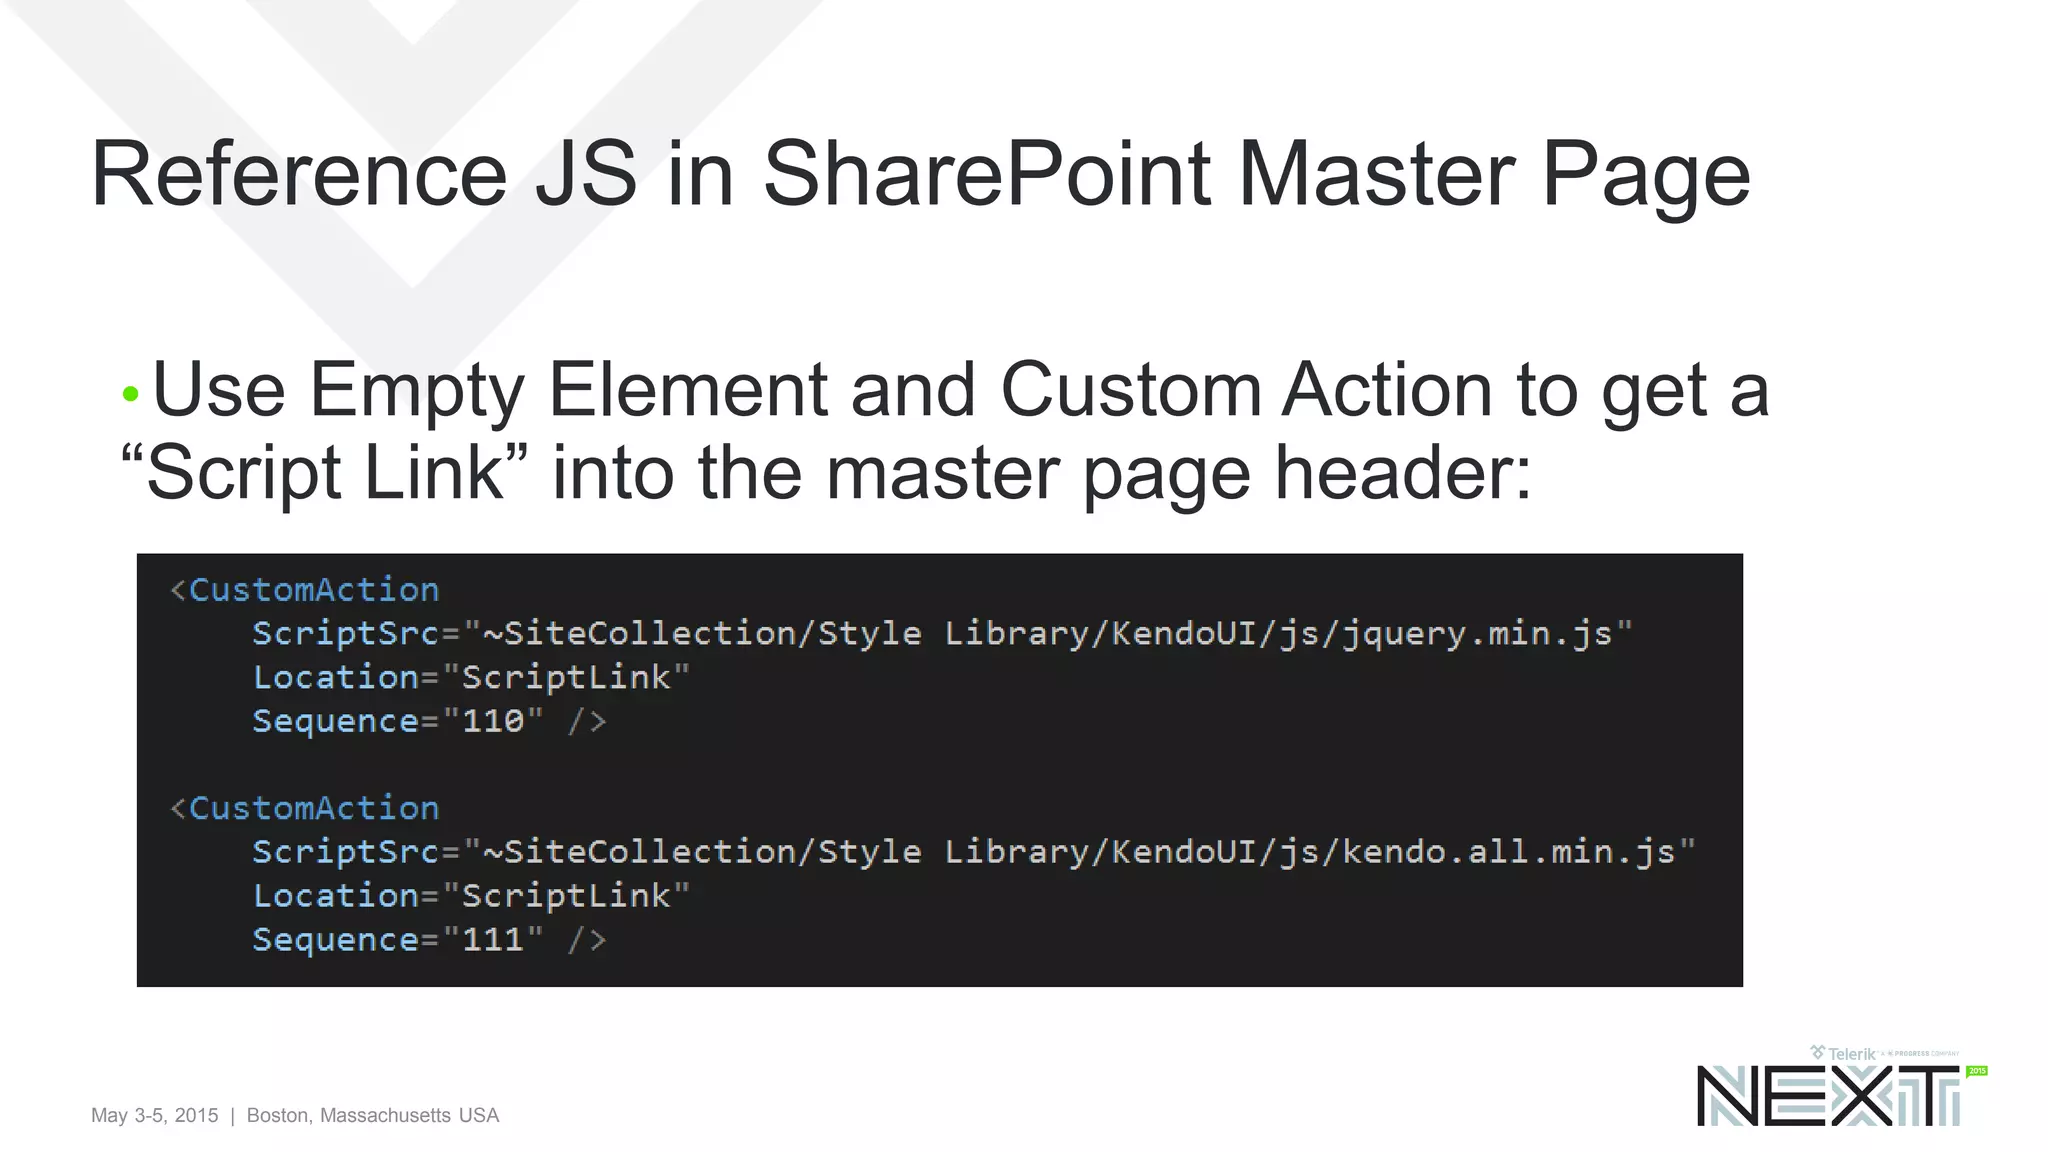The image size is (2048, 1152).
Task: Click the second '<CustomAction' tag in the code block
Action: [305, 808]
